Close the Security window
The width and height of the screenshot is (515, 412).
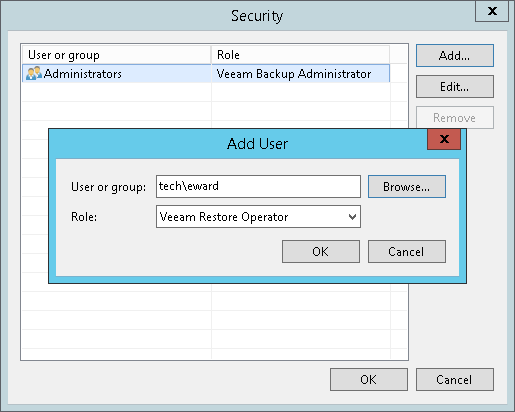pyautogui.click(x=492, y=11)
